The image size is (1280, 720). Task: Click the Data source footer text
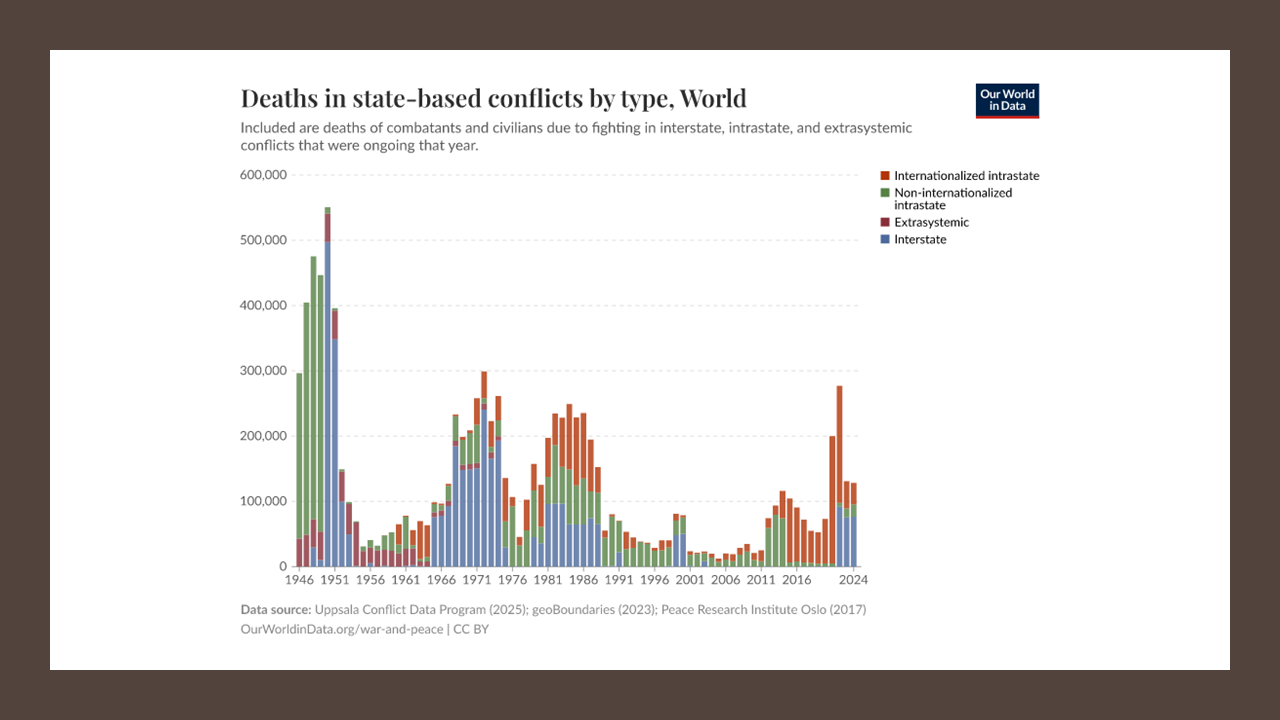point(553,610)
